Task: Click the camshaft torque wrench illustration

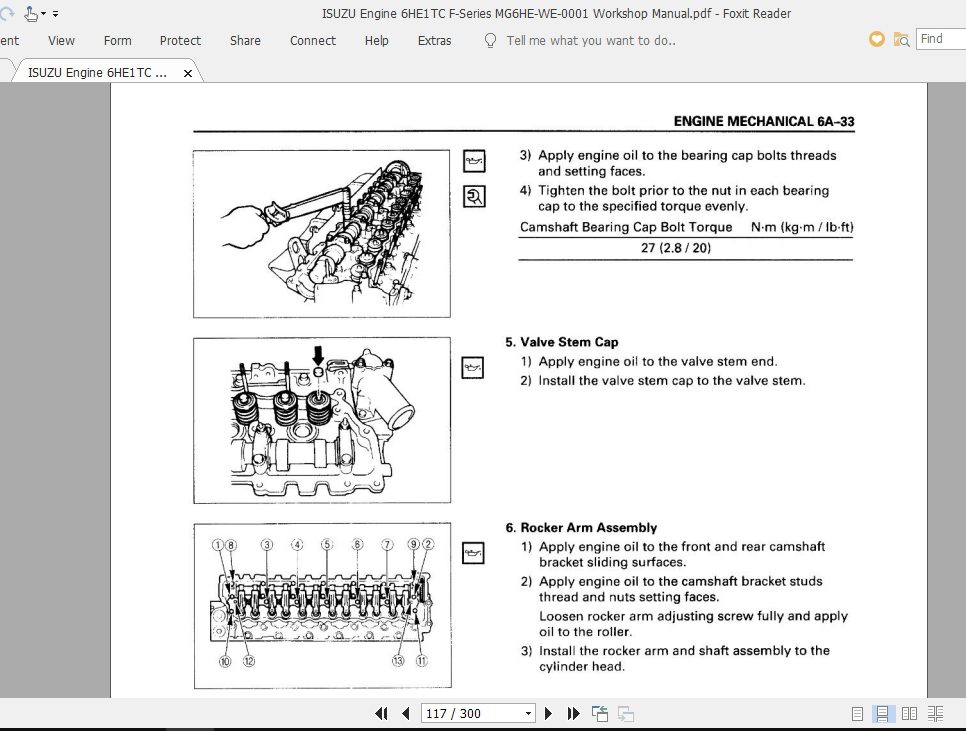Action: pyautogui.click(x=322, y=234)
